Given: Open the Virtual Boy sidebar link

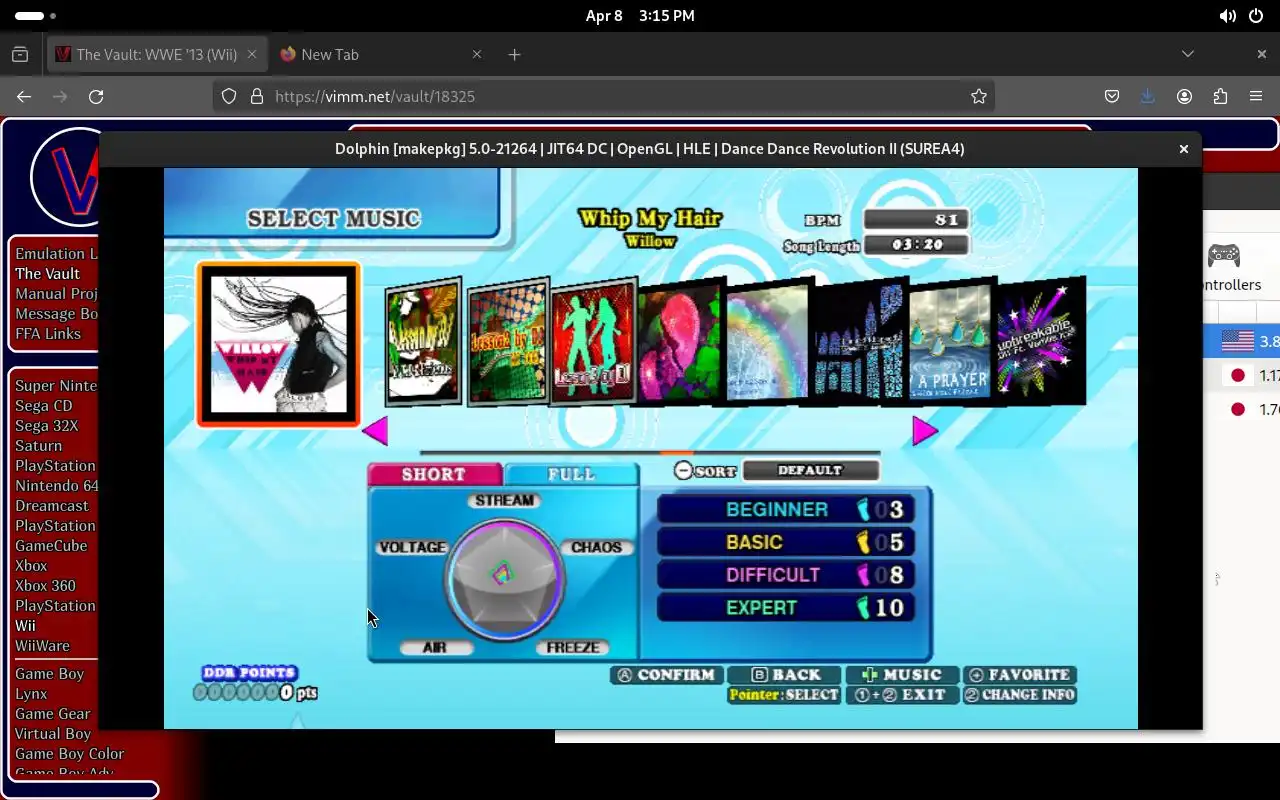Looking at the screenshot, I should 53,733.
